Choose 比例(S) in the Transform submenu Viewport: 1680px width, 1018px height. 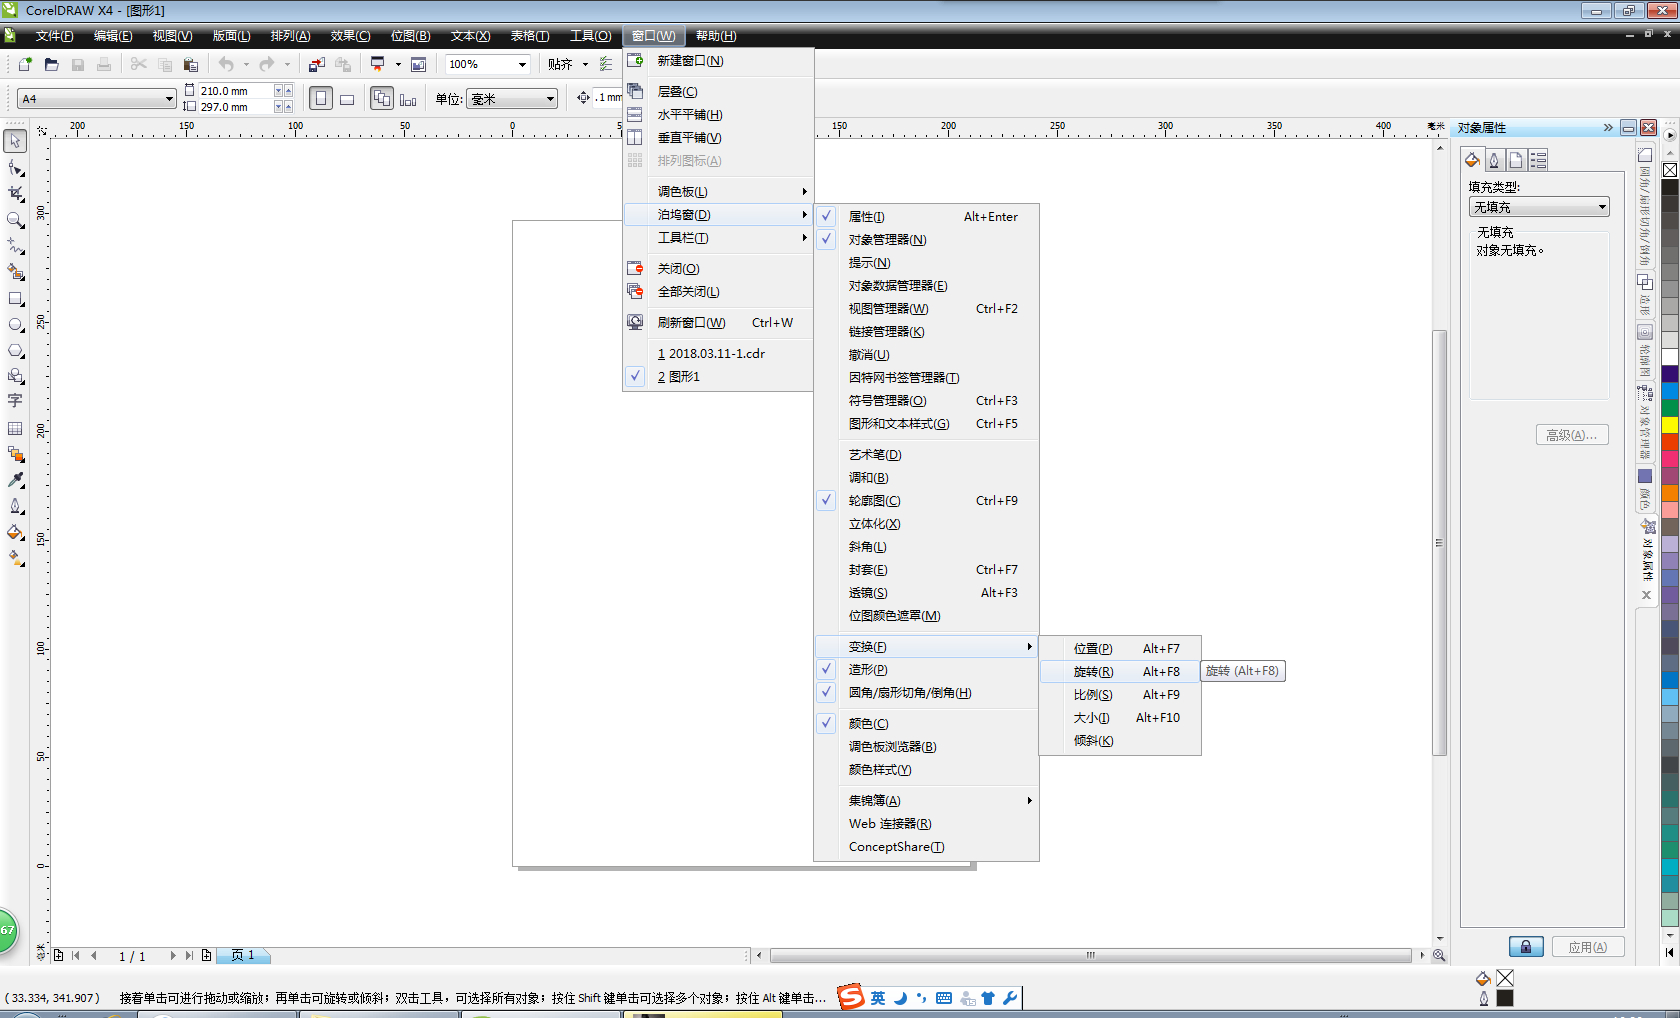(x=1120, y=694)
